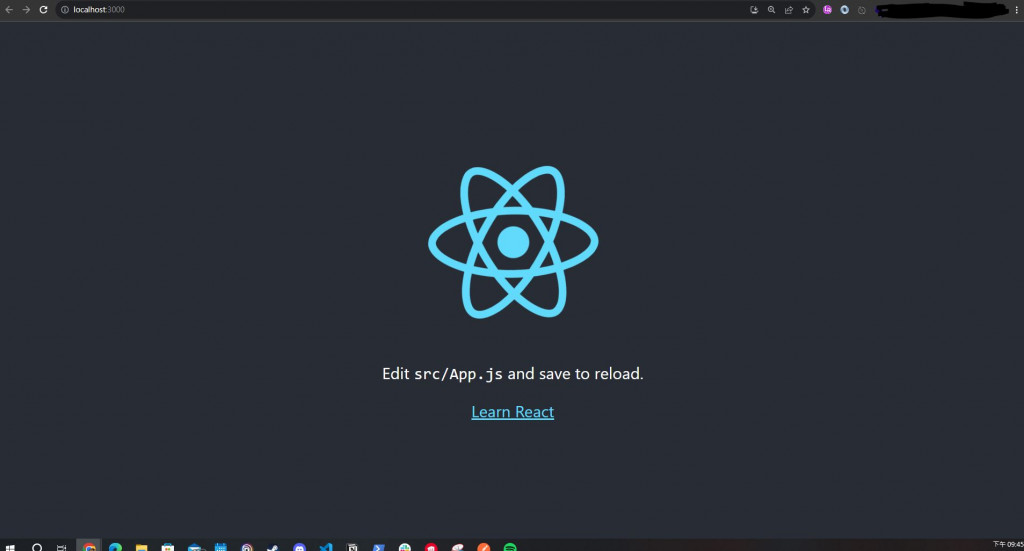Open Steam from taskbar

pyautogui.click(x=273, y=547)
